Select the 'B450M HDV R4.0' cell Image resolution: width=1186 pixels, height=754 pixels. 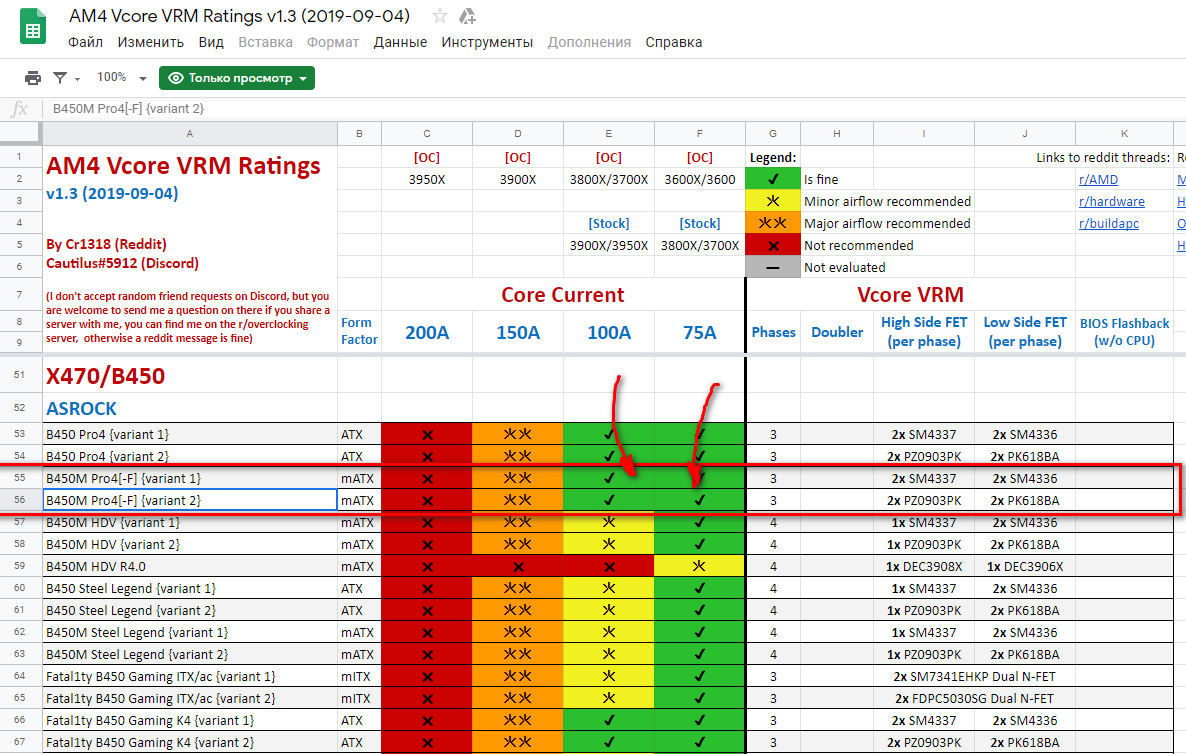[x=190, y=566]
